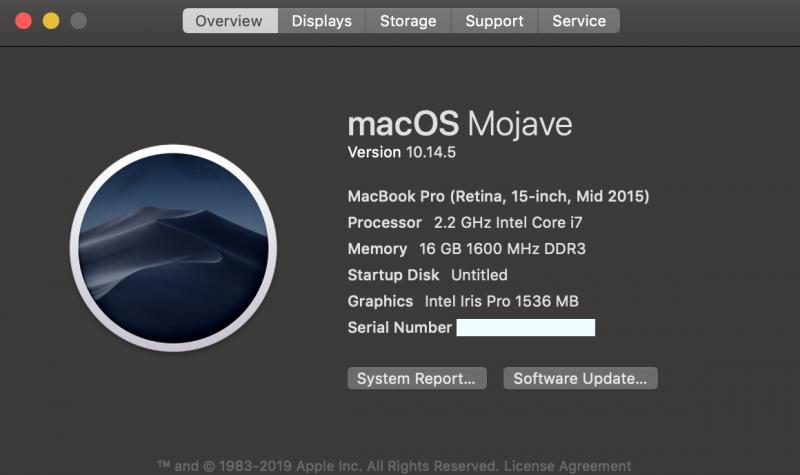Switch to the Overview tab
800x475 pixels.
point(229,21)
